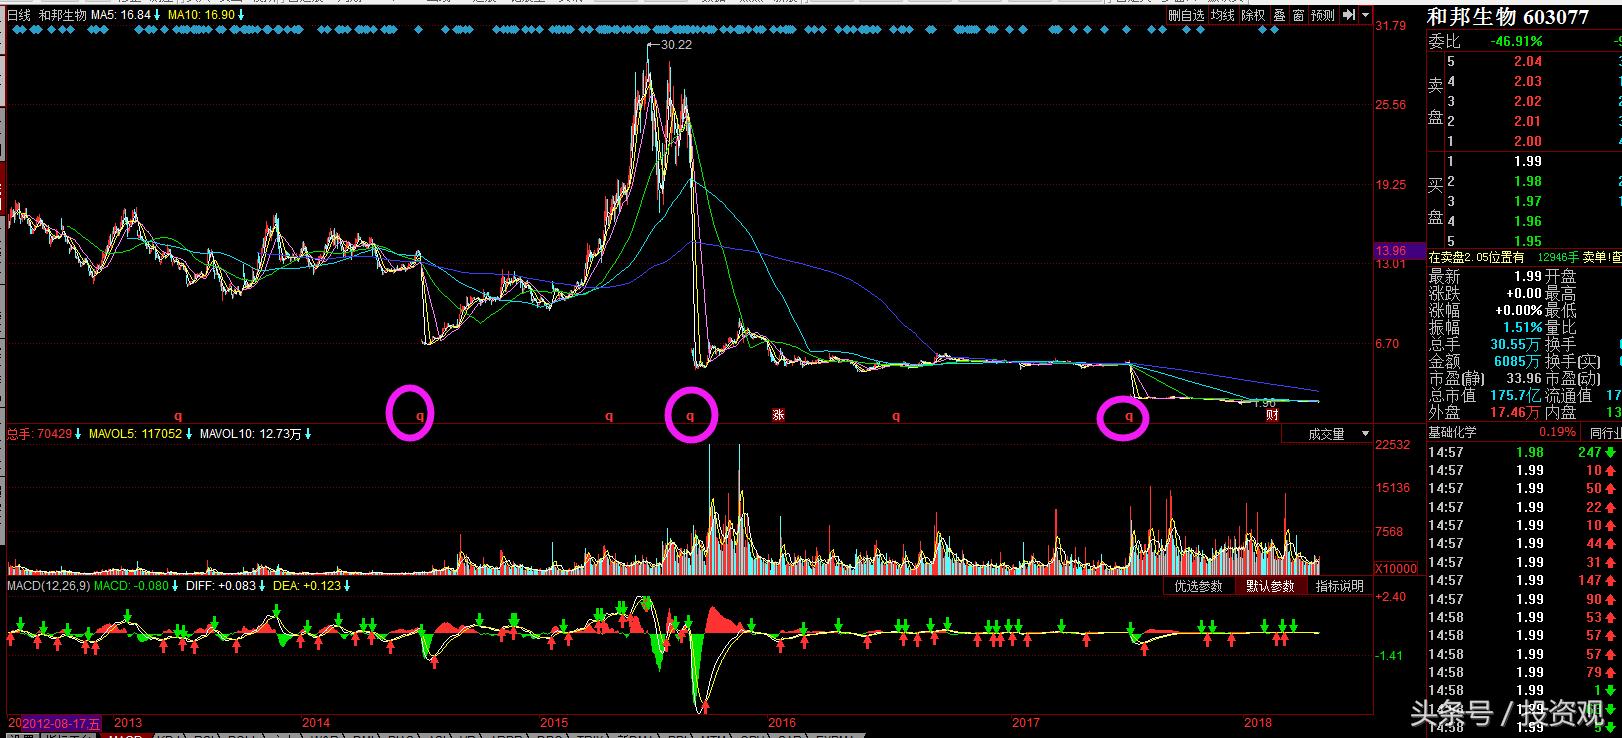Screen dimensions: 1622x738
Task: Click the 金额 6085万 field
Action: point(1485,361)
